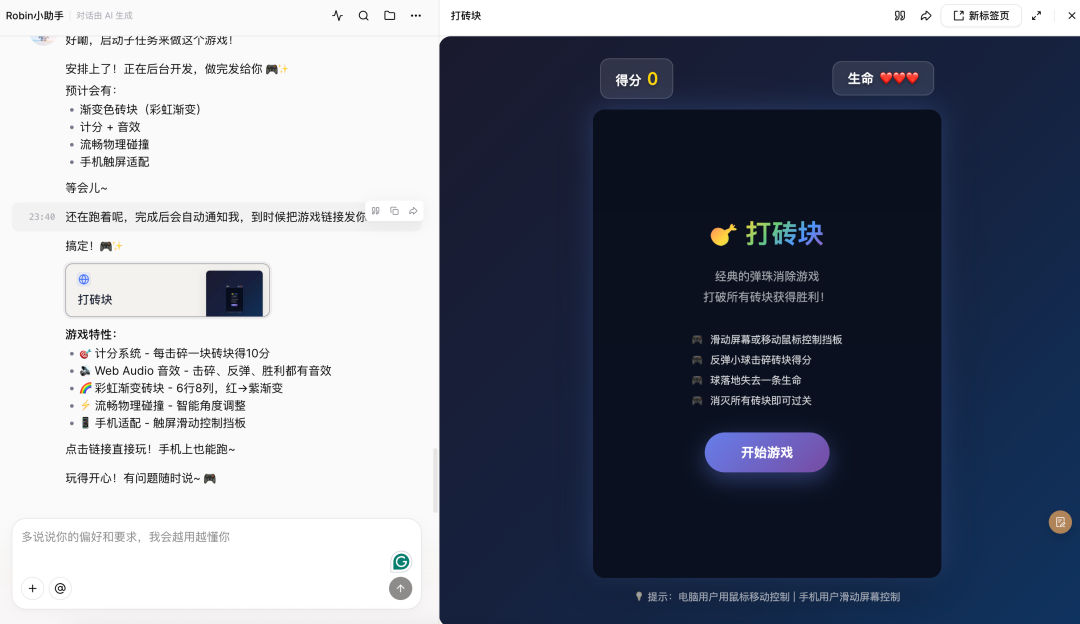Open the 打砖块 link card in the chat
This screenshot has height=624, width=1080.
point(167,290)
